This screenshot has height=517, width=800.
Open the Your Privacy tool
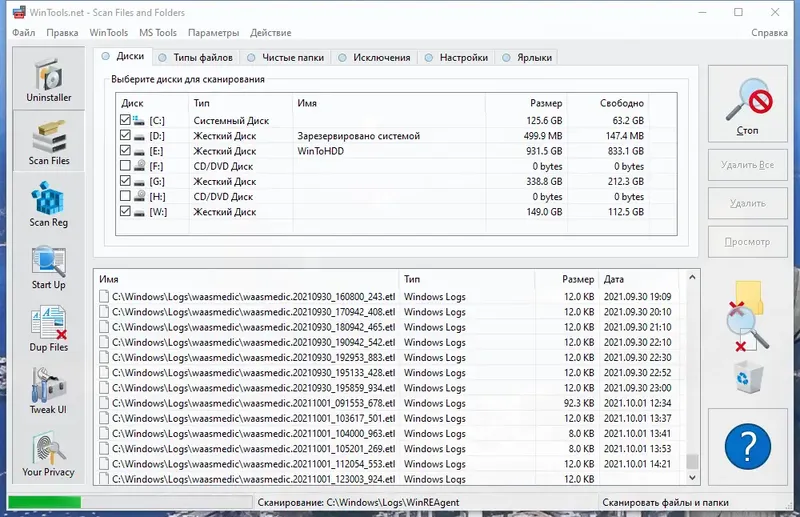(x=48, y=454)
